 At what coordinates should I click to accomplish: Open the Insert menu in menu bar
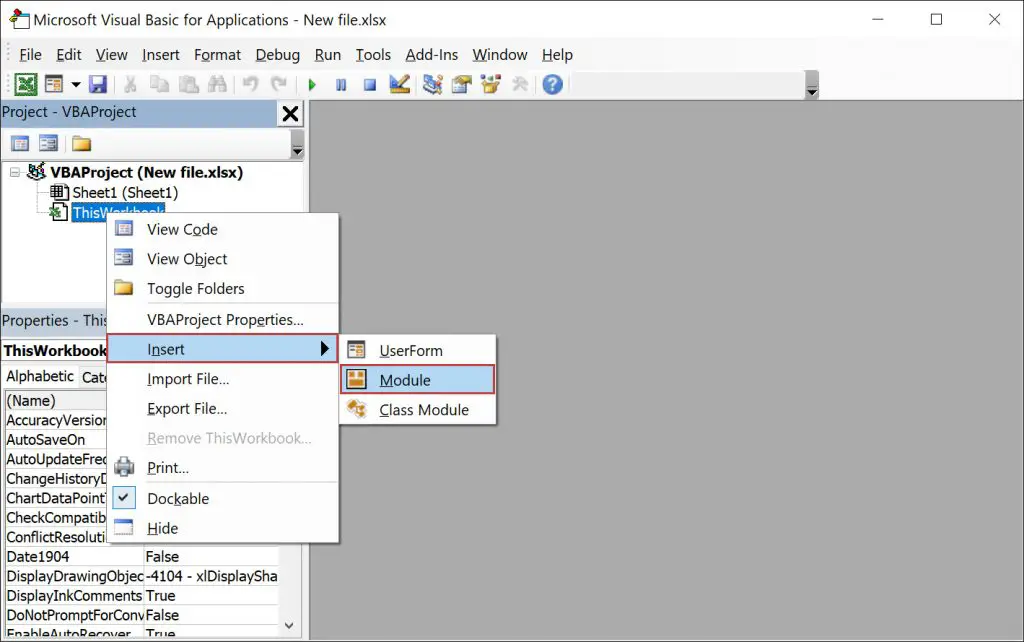161,55
